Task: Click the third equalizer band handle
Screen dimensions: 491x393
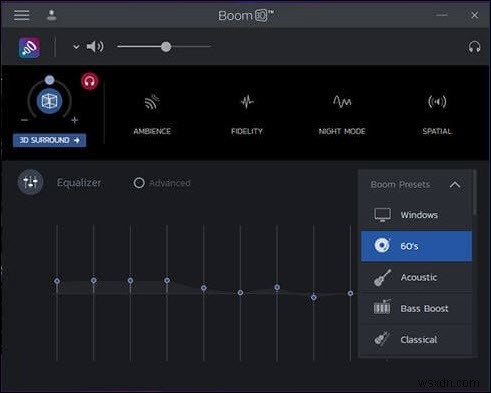Action: 130,281
